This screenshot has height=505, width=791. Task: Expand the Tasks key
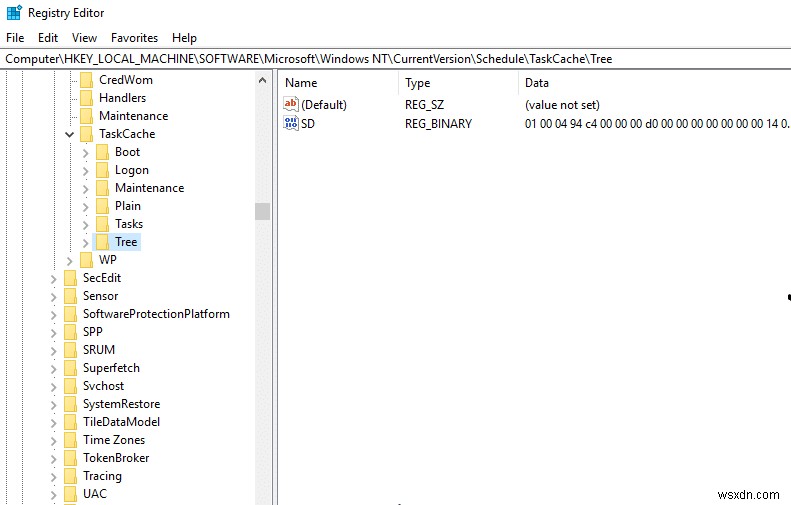click(85, 225)
